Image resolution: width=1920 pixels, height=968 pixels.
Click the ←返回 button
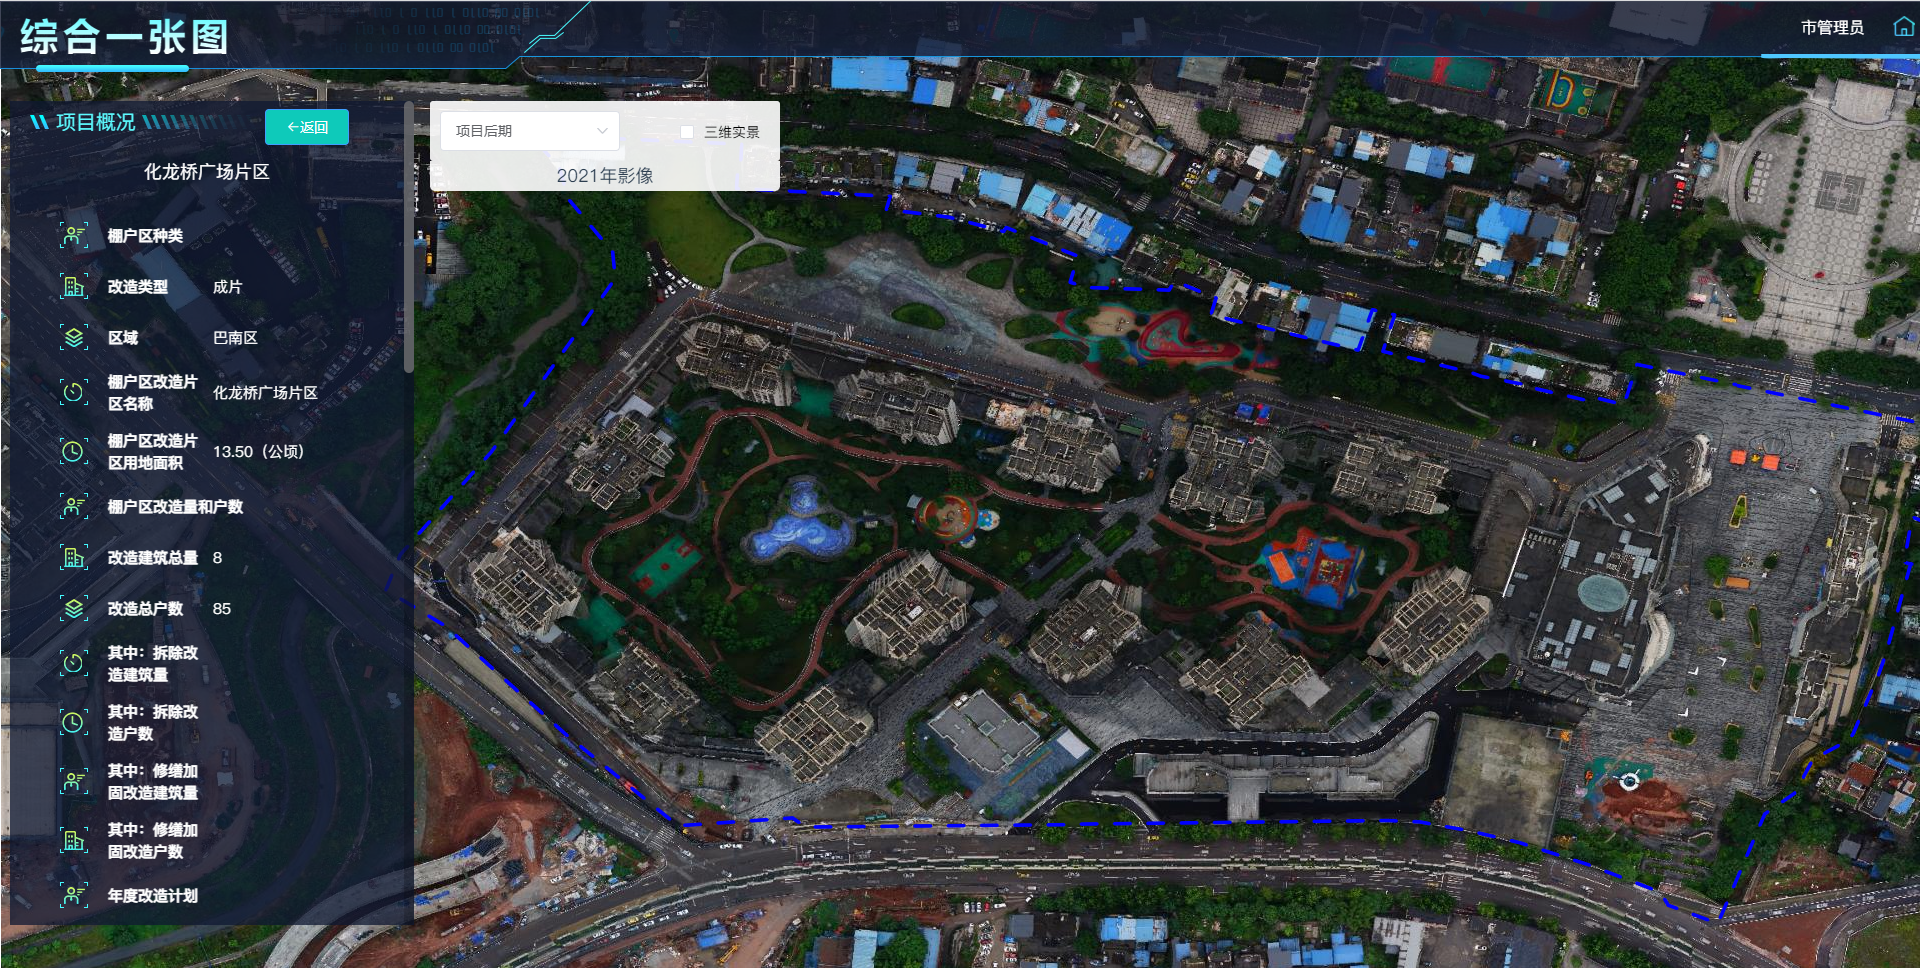point(307,127)
